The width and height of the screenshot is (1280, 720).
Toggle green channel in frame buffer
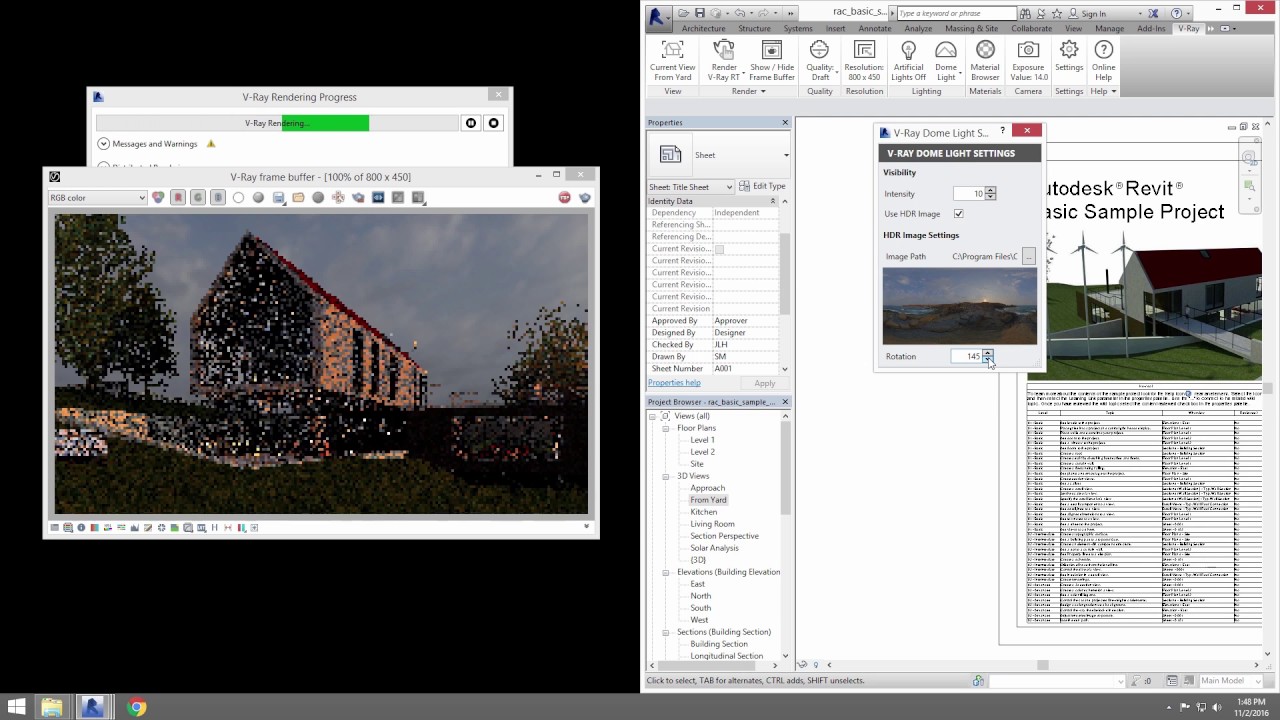tap(198, 198)
